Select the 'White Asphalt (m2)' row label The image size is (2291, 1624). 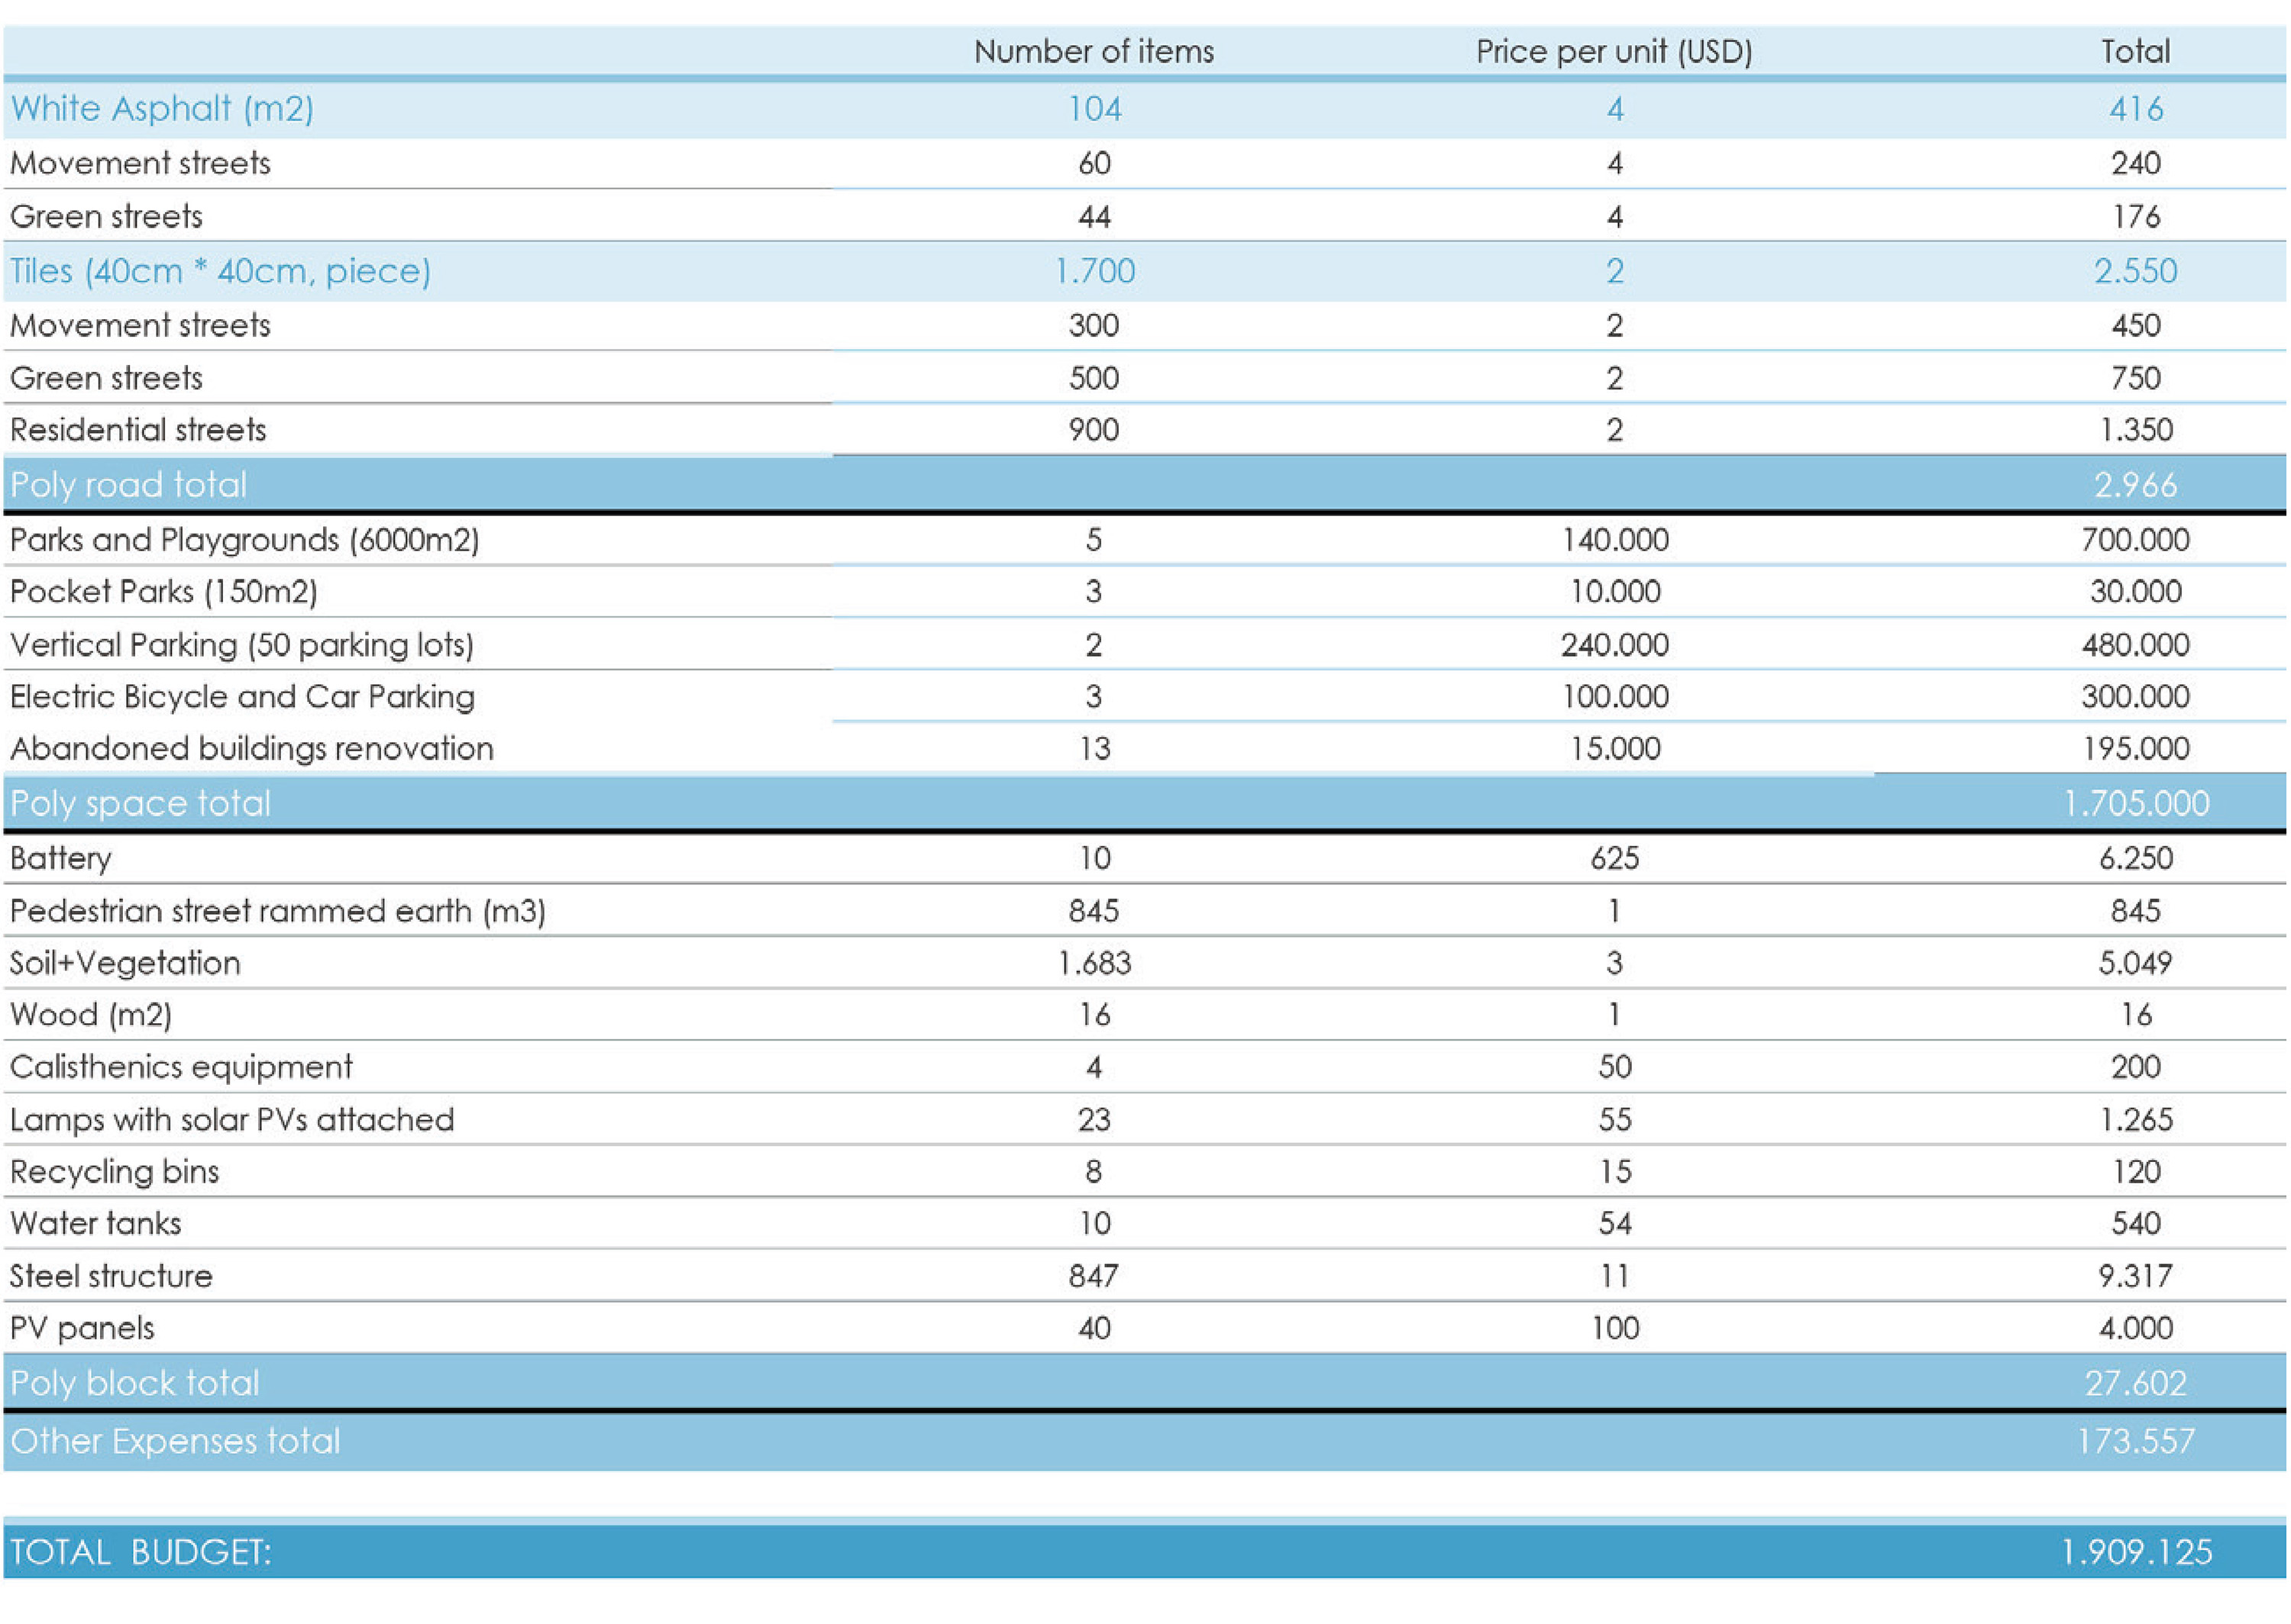point(162,108)
